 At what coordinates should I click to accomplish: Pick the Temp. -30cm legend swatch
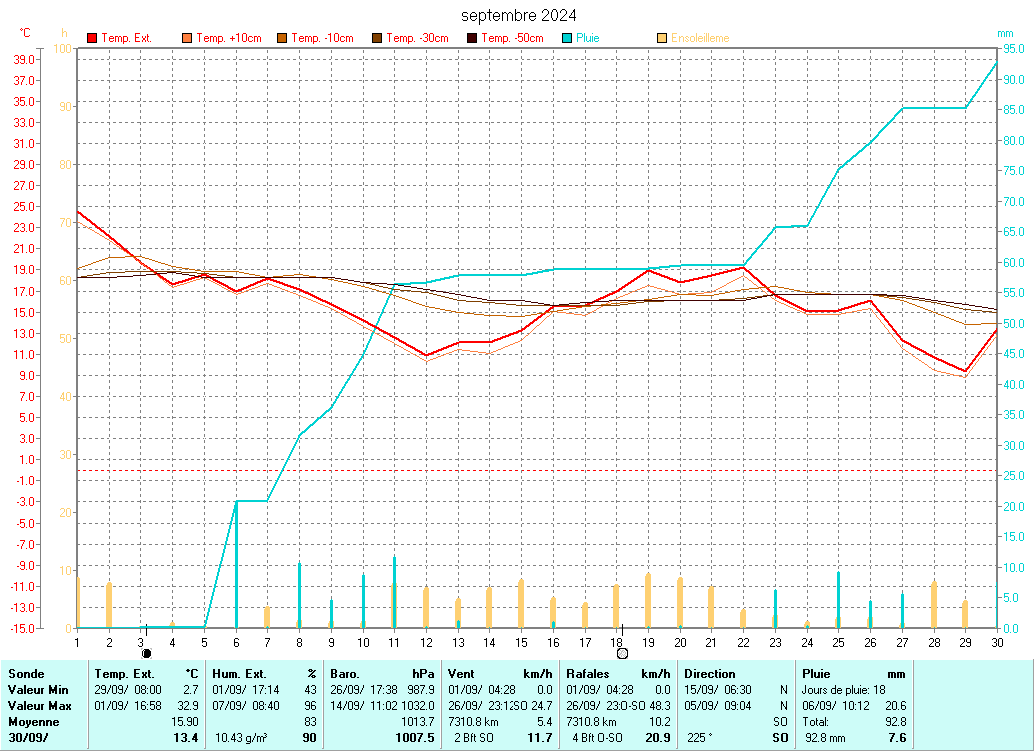pos(377,38)
